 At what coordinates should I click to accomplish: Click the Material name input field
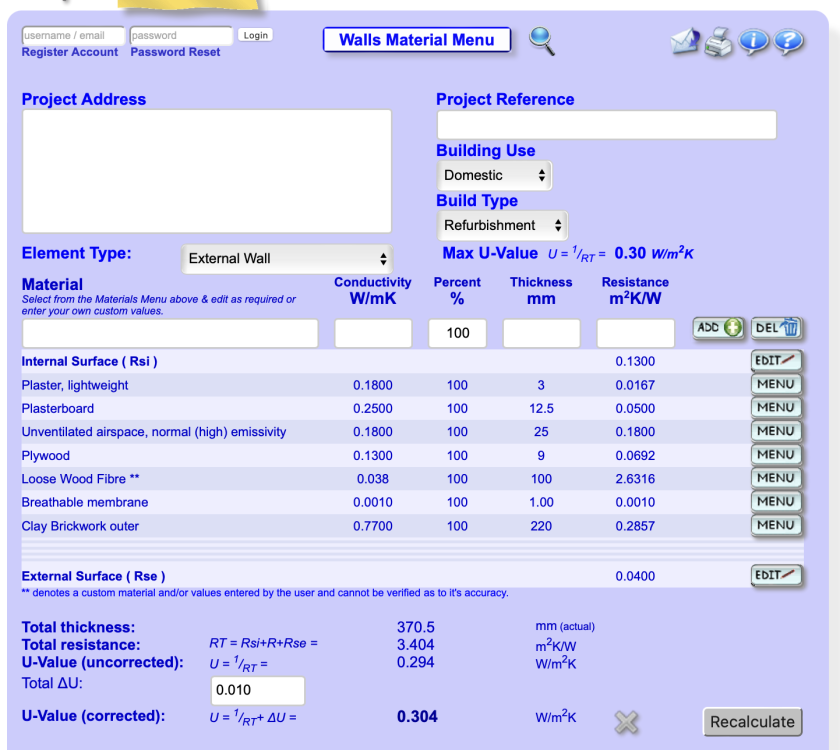170,333
